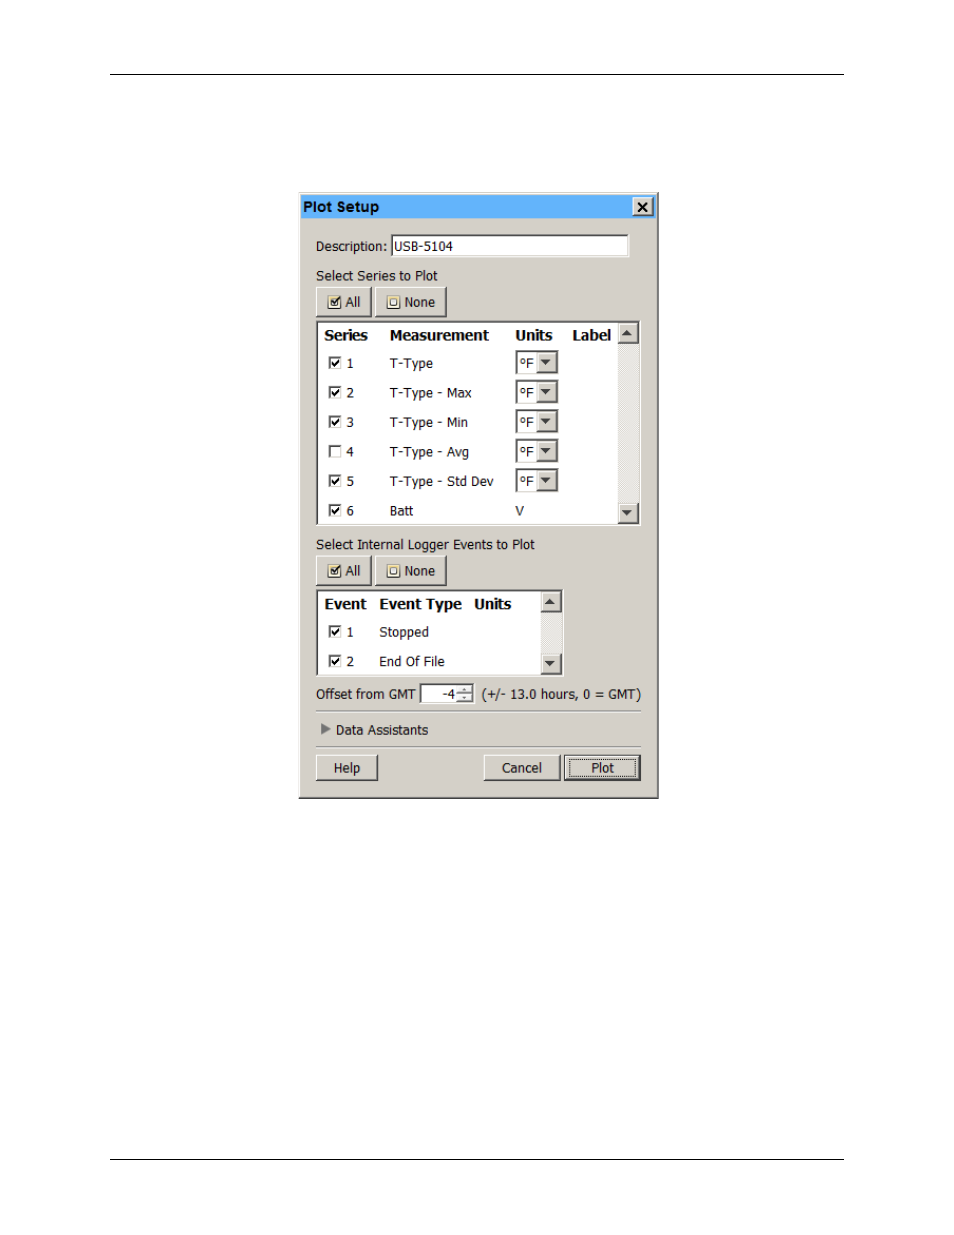Screen dimensions: 954x1235
Task: Click series list scrollbar down arrow
Action: click(628, 513)
